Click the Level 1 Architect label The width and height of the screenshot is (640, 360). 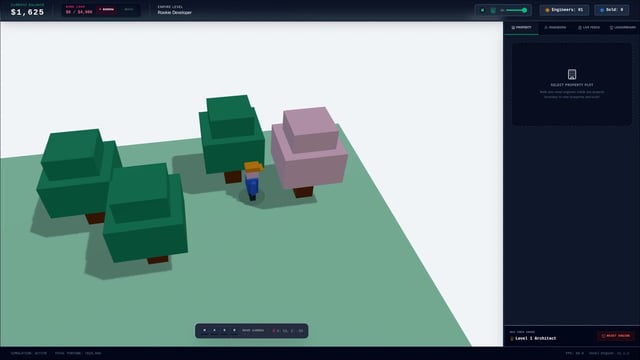[536, 338]
